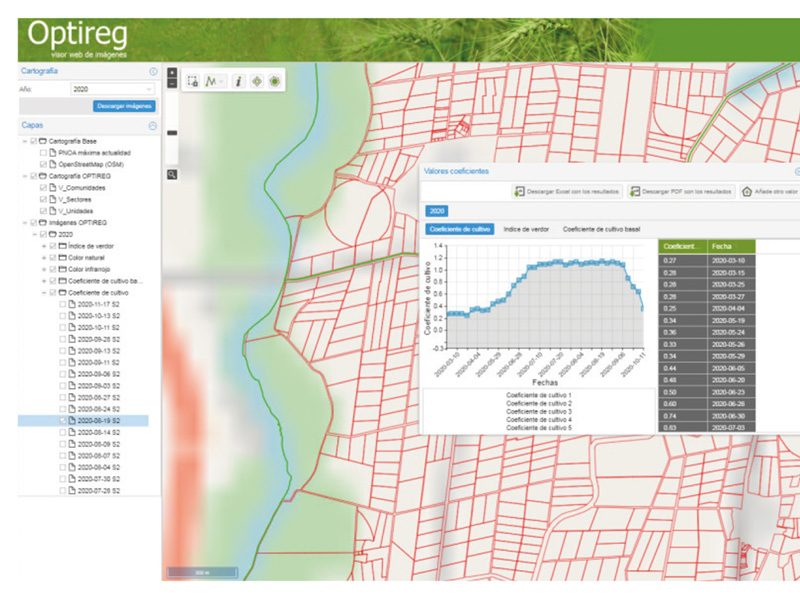Select Coeficiente de cultivo basal tab
Screen dimensions: 800x600
click(x=601, y=229)
